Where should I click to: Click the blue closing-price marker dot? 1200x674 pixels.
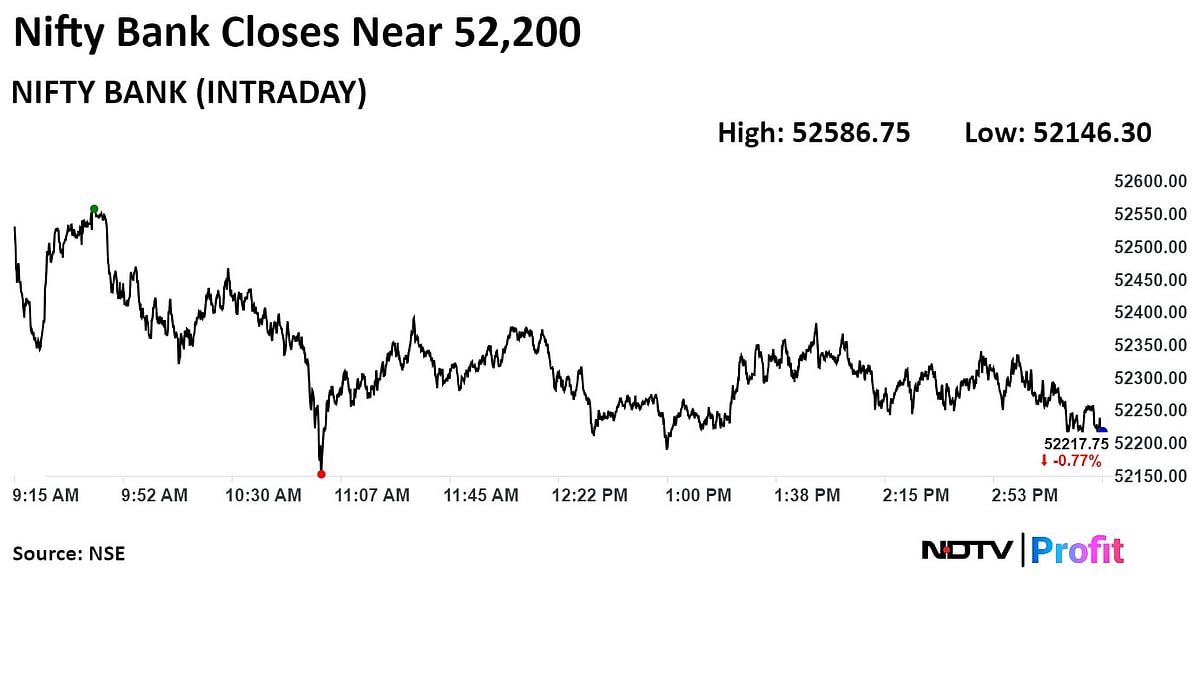click(1102, 431)
